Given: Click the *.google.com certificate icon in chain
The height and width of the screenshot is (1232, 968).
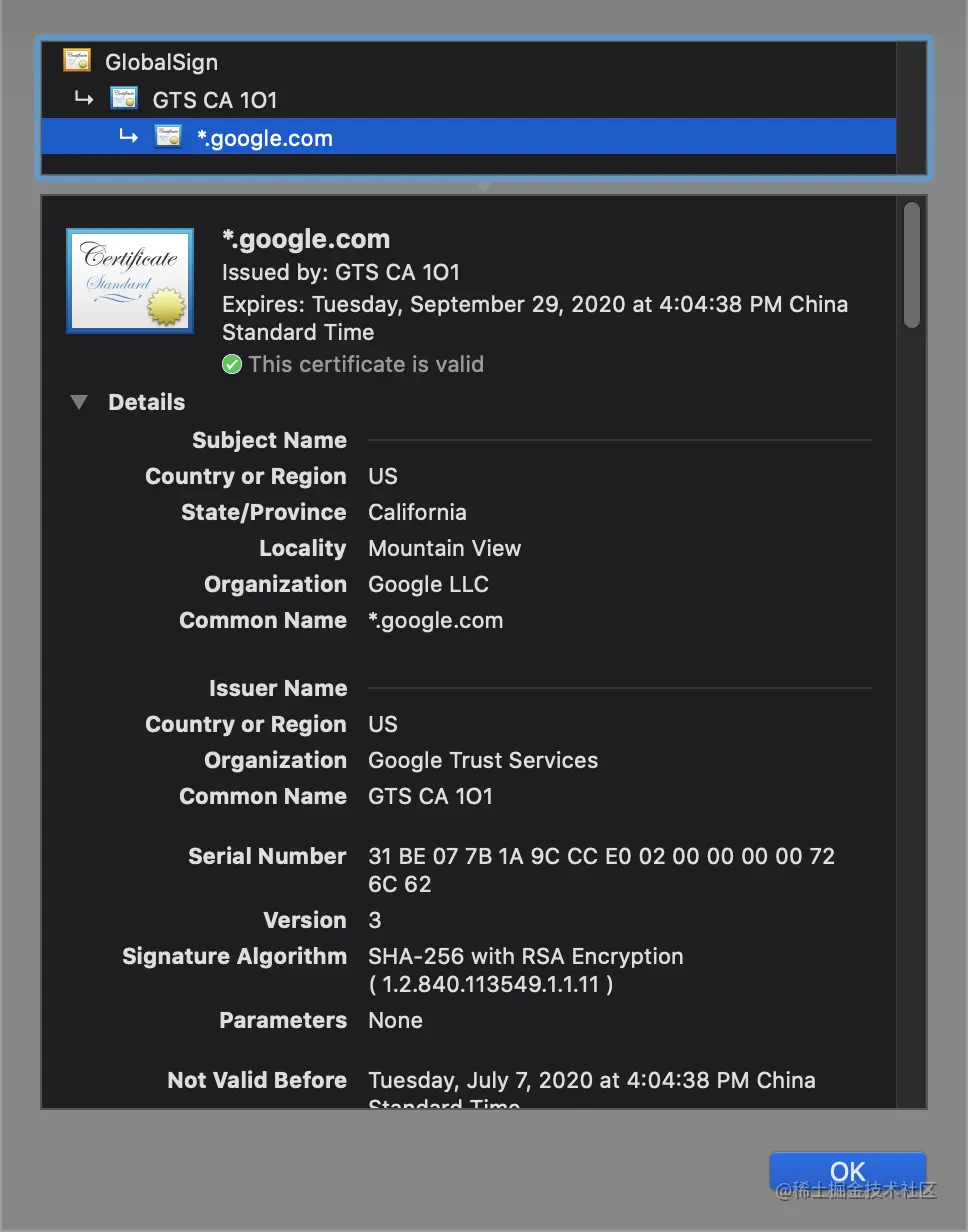Looking at the screenshot, I should pos(169,136).
